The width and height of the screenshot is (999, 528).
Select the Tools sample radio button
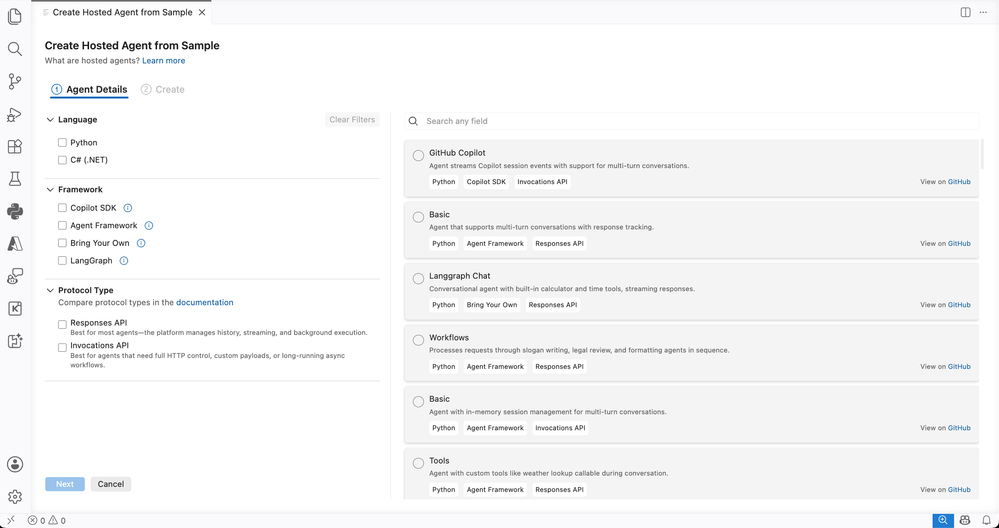(418, 463)
